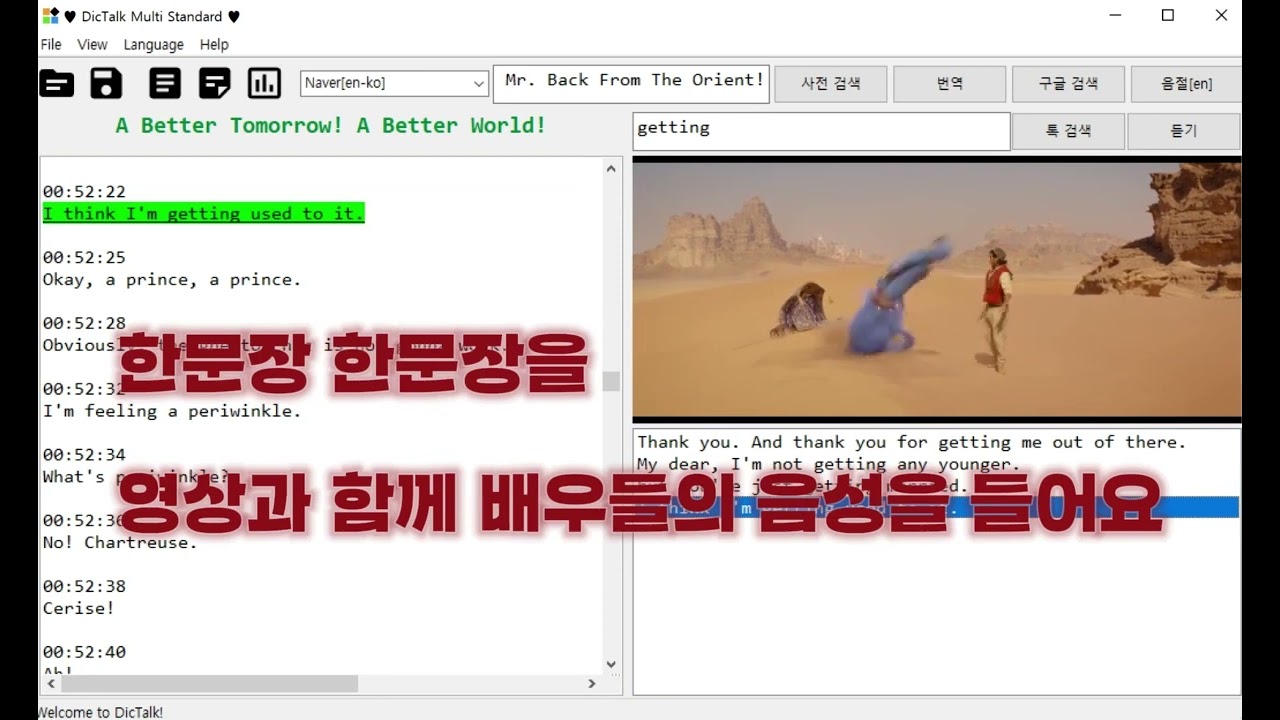Click the subtitle vertical scrollbar thumb
This screenshot has width=1280, height=720.
(x=611, y=381)
